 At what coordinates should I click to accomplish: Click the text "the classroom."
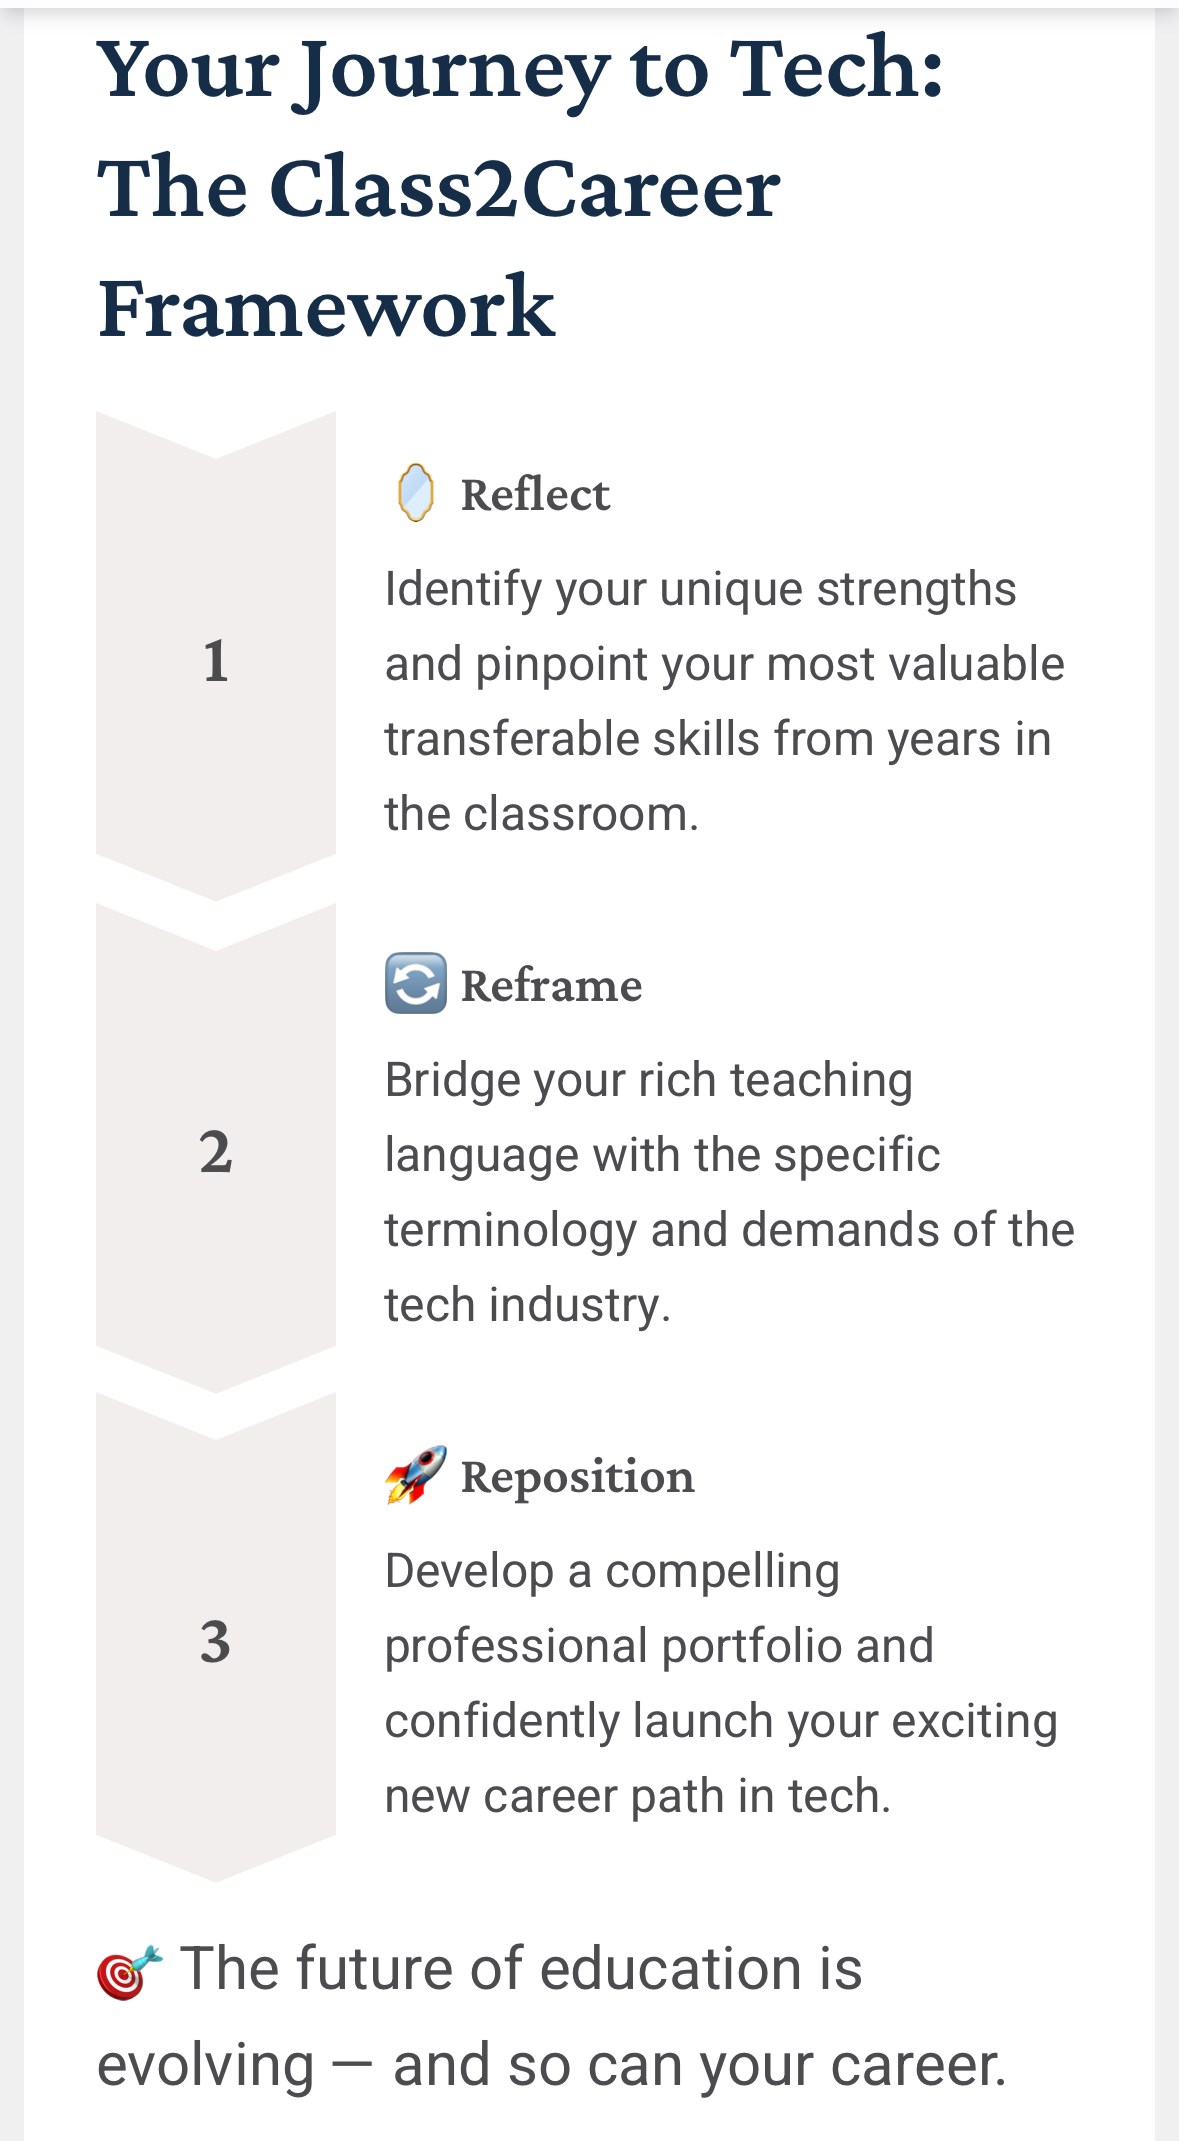point(541,814)
